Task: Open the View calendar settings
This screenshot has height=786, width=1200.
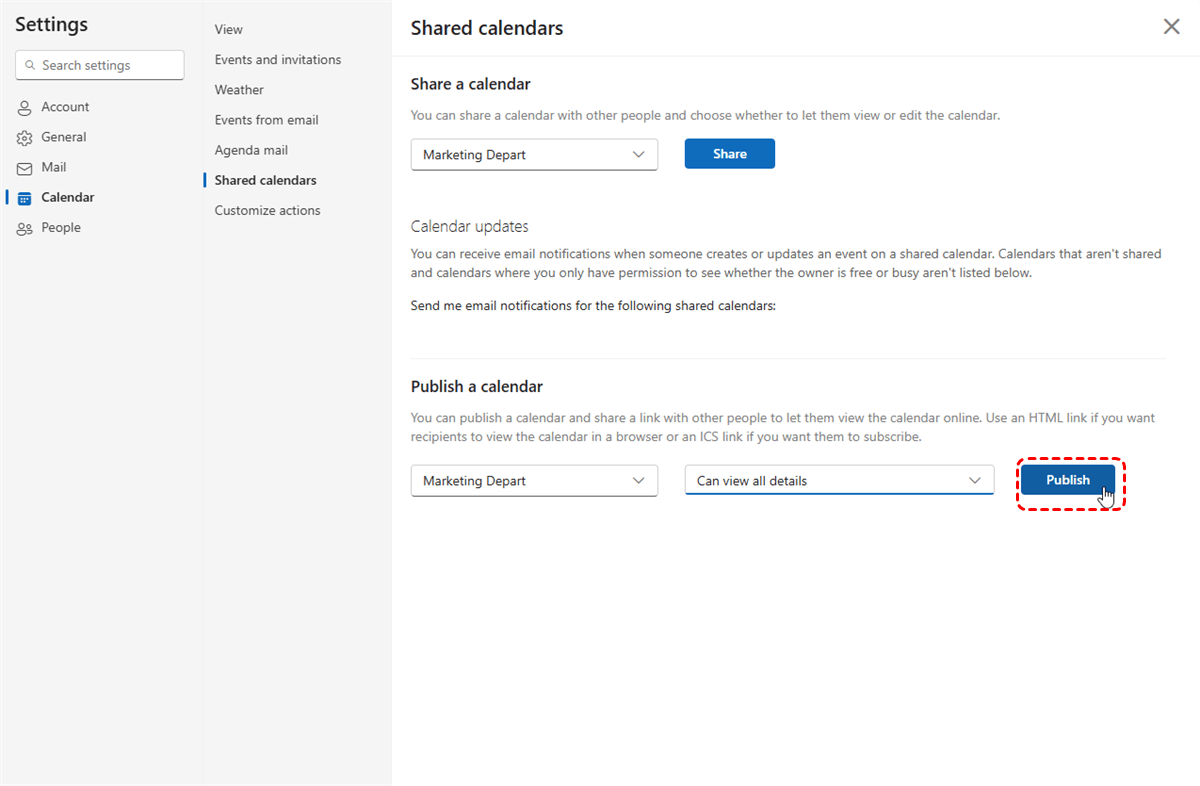Action: coord(228,30)
